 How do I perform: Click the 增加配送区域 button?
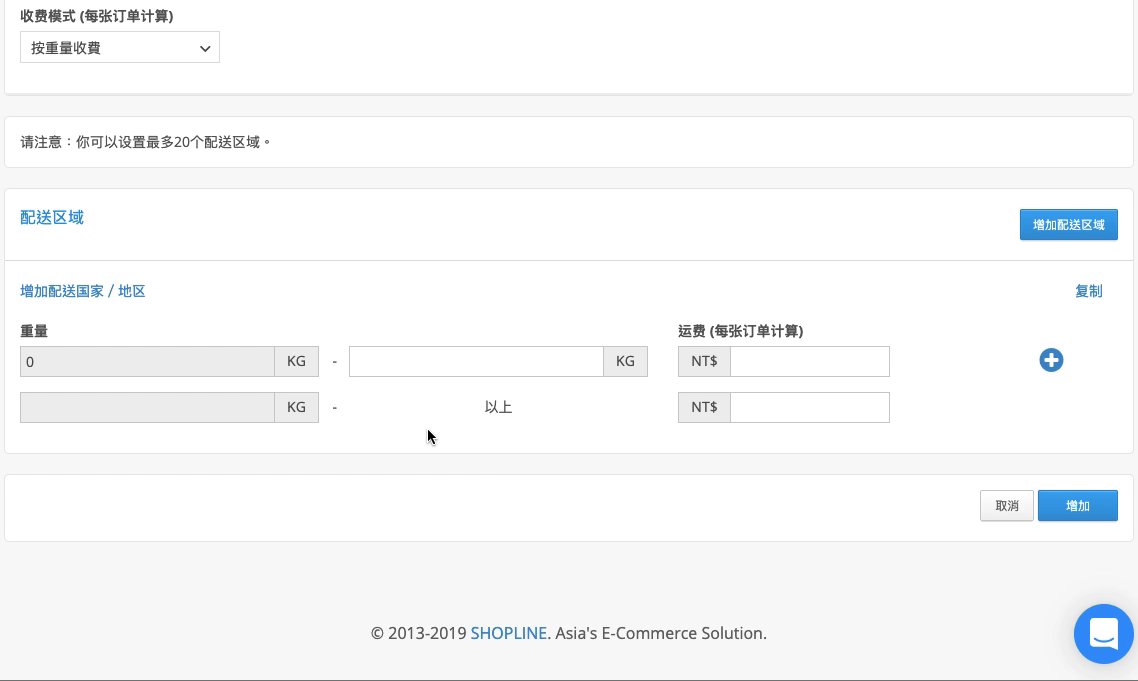coord(1068,224)
